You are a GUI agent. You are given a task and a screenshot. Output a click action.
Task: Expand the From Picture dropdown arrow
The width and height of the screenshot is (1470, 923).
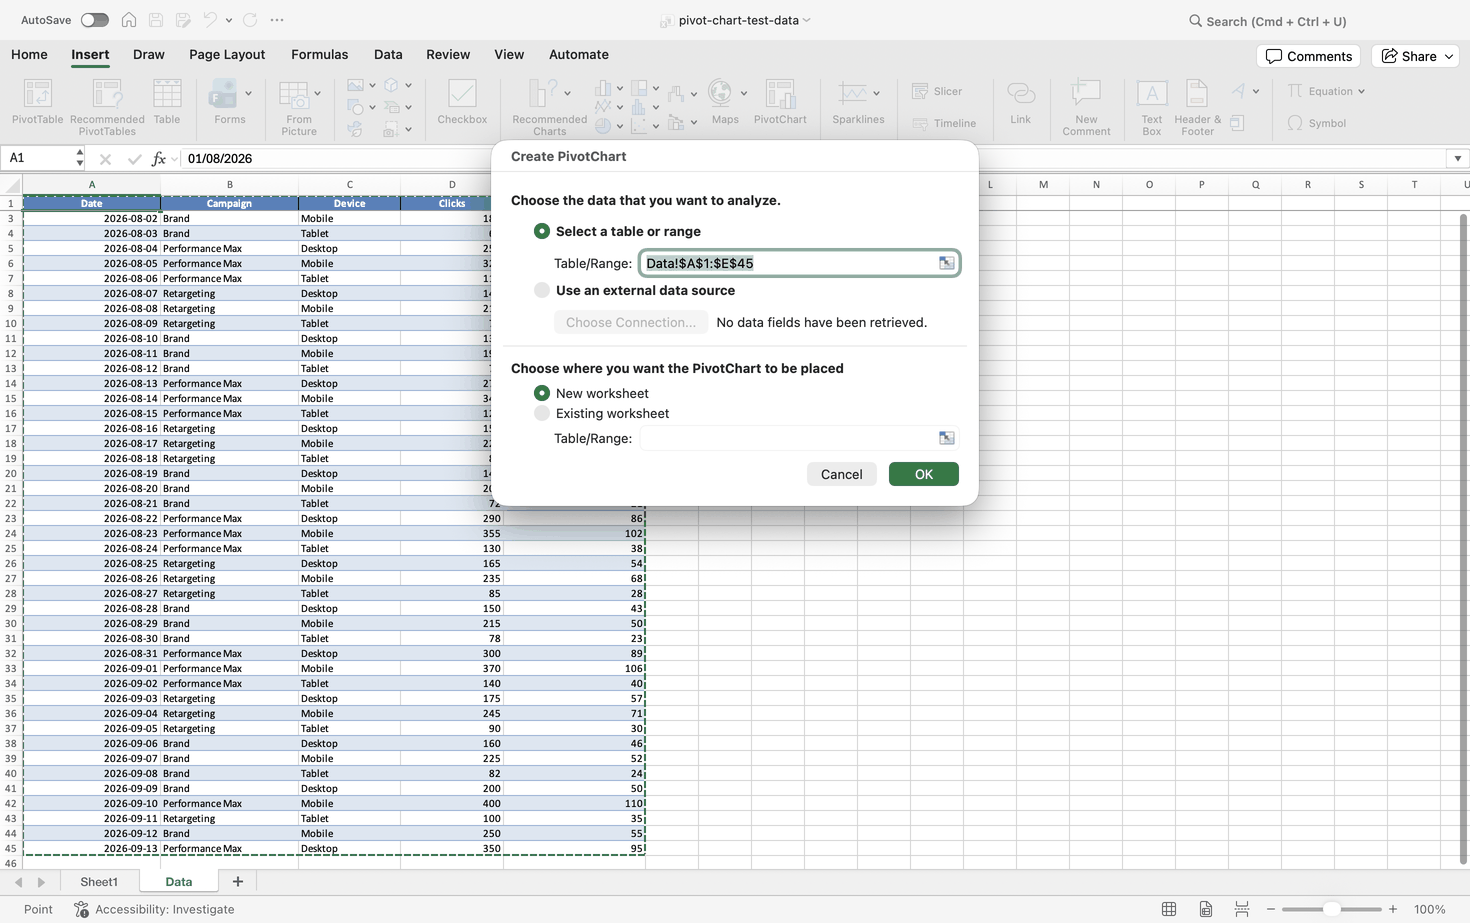click(318, 93)
